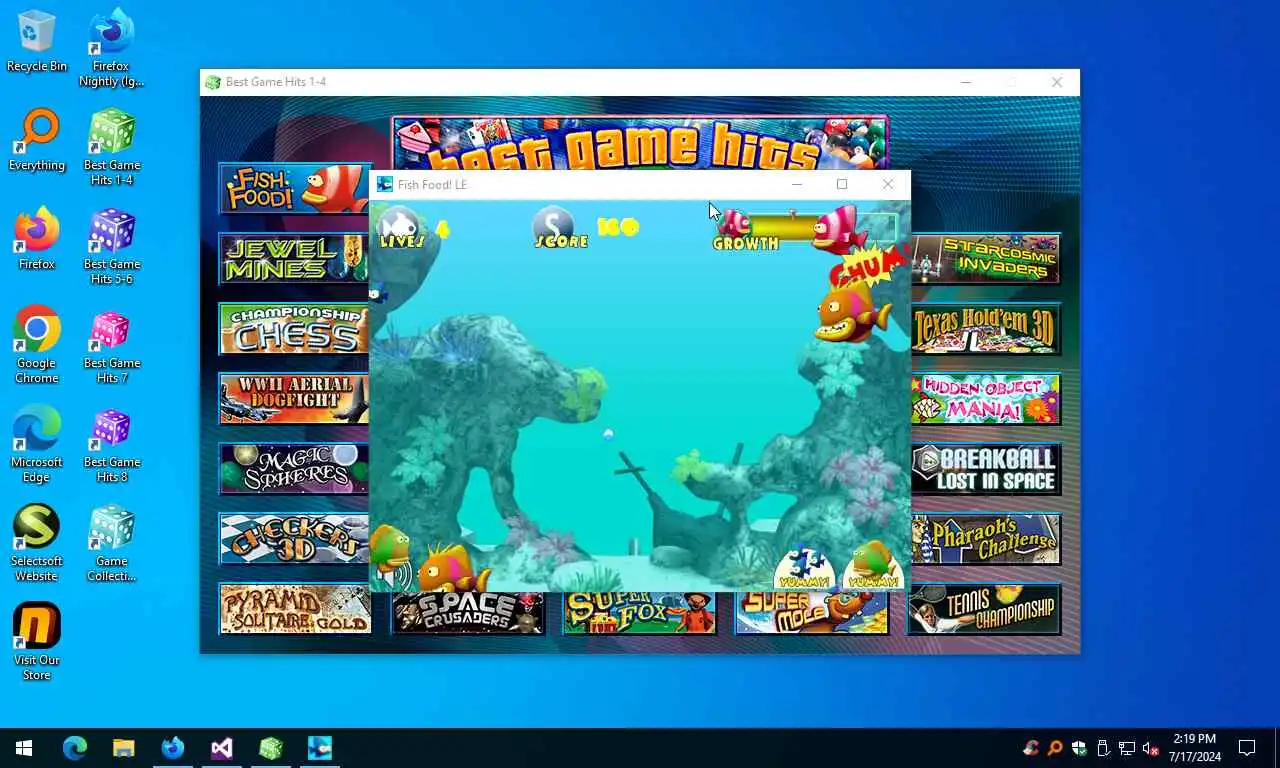The height and width of the screenshot is (768, 1280).
Task: Maximize the Fish Food! LE window
Action: click(x=842, y=184)
